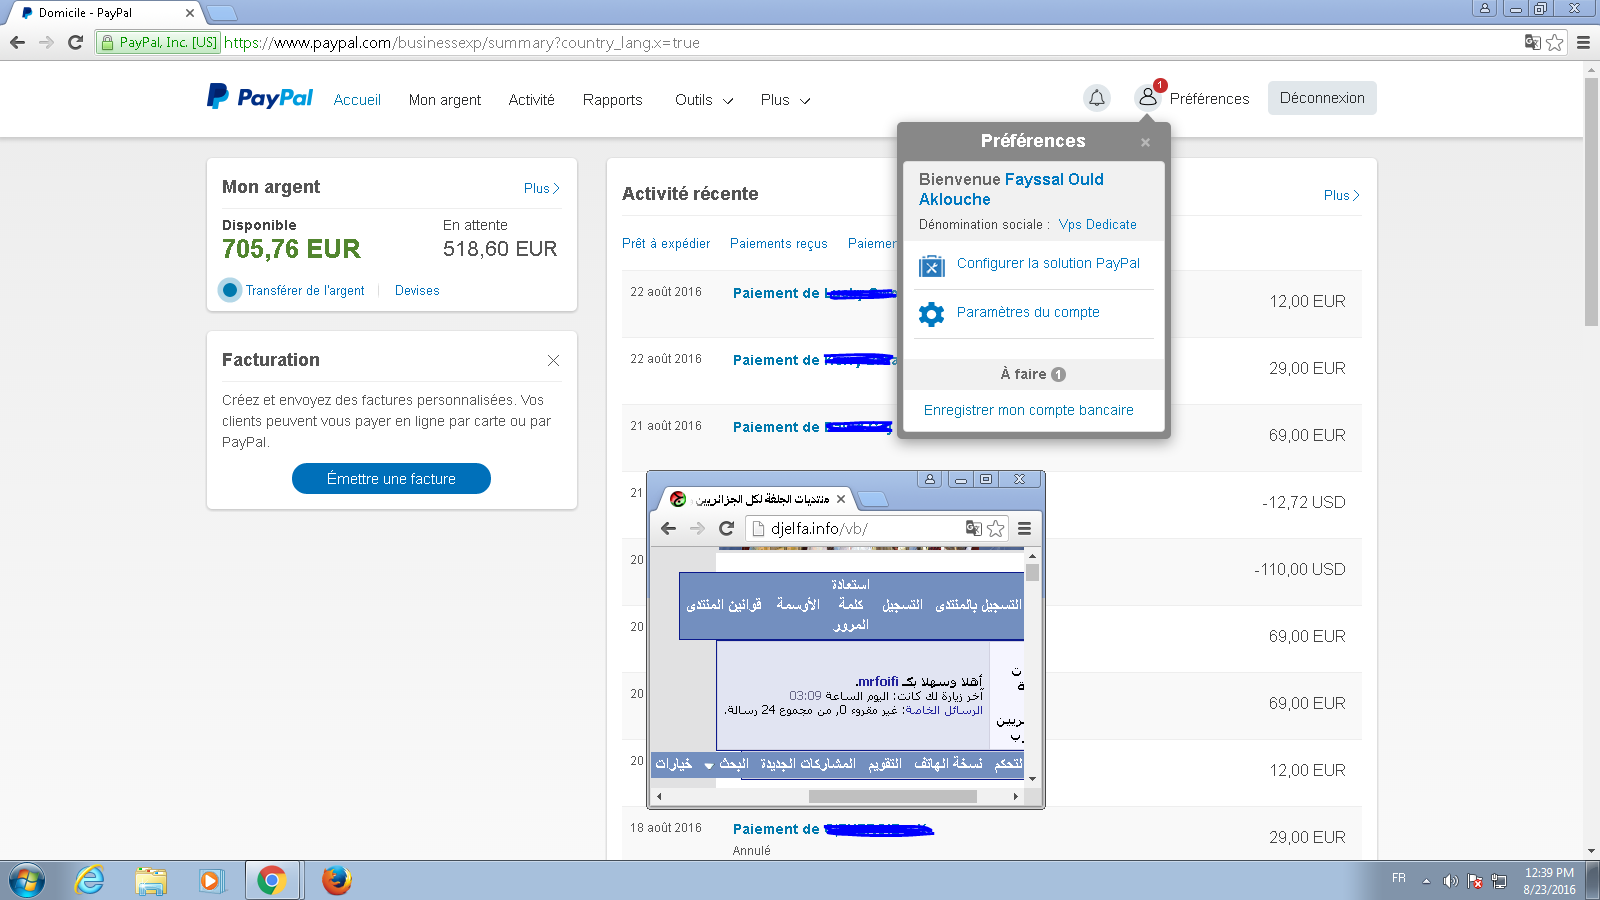
Task: Click the mrfoifi username link in forum
Action: [x=878, y=681]
